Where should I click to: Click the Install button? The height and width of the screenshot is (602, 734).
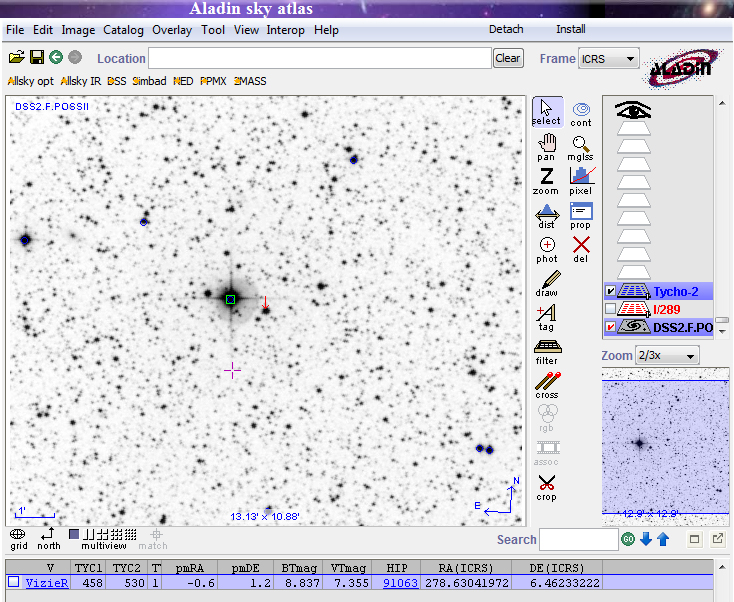(x=571, y=29)
